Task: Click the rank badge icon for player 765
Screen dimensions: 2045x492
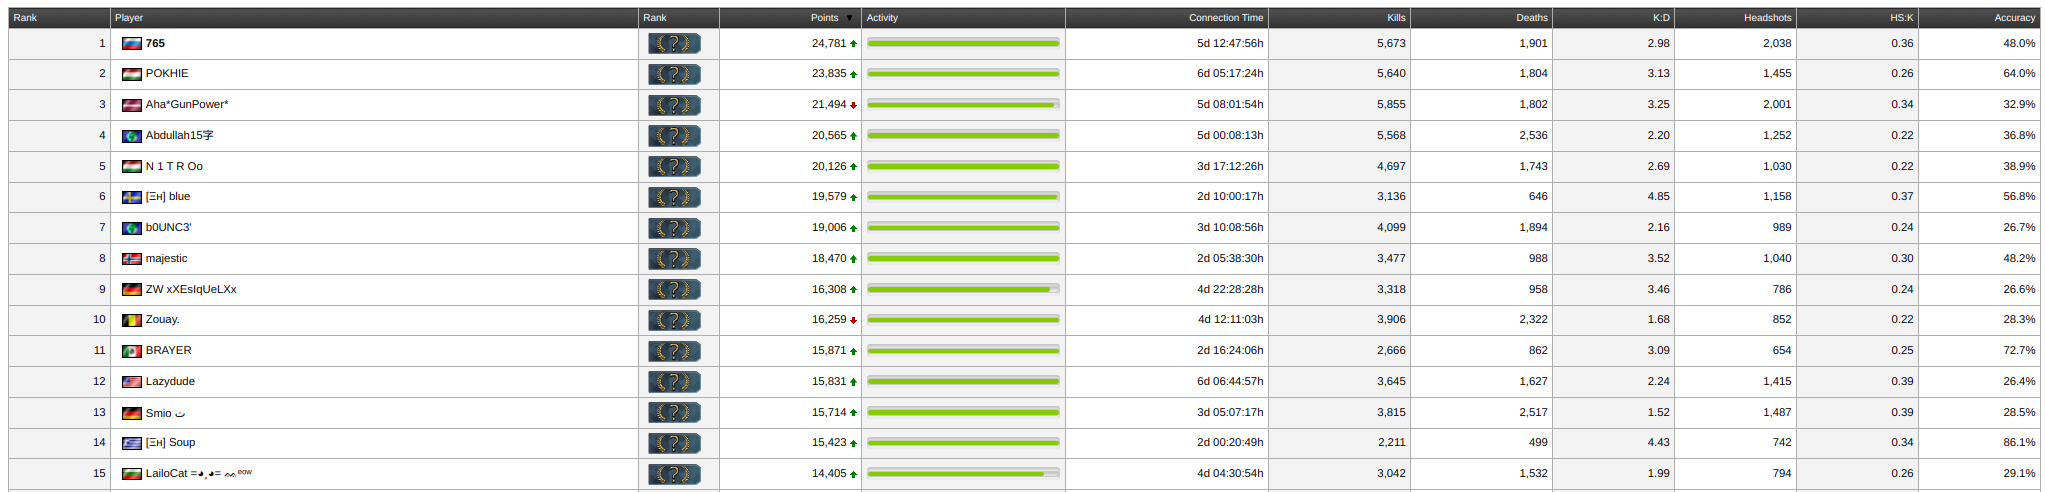Action: [674, 43]
